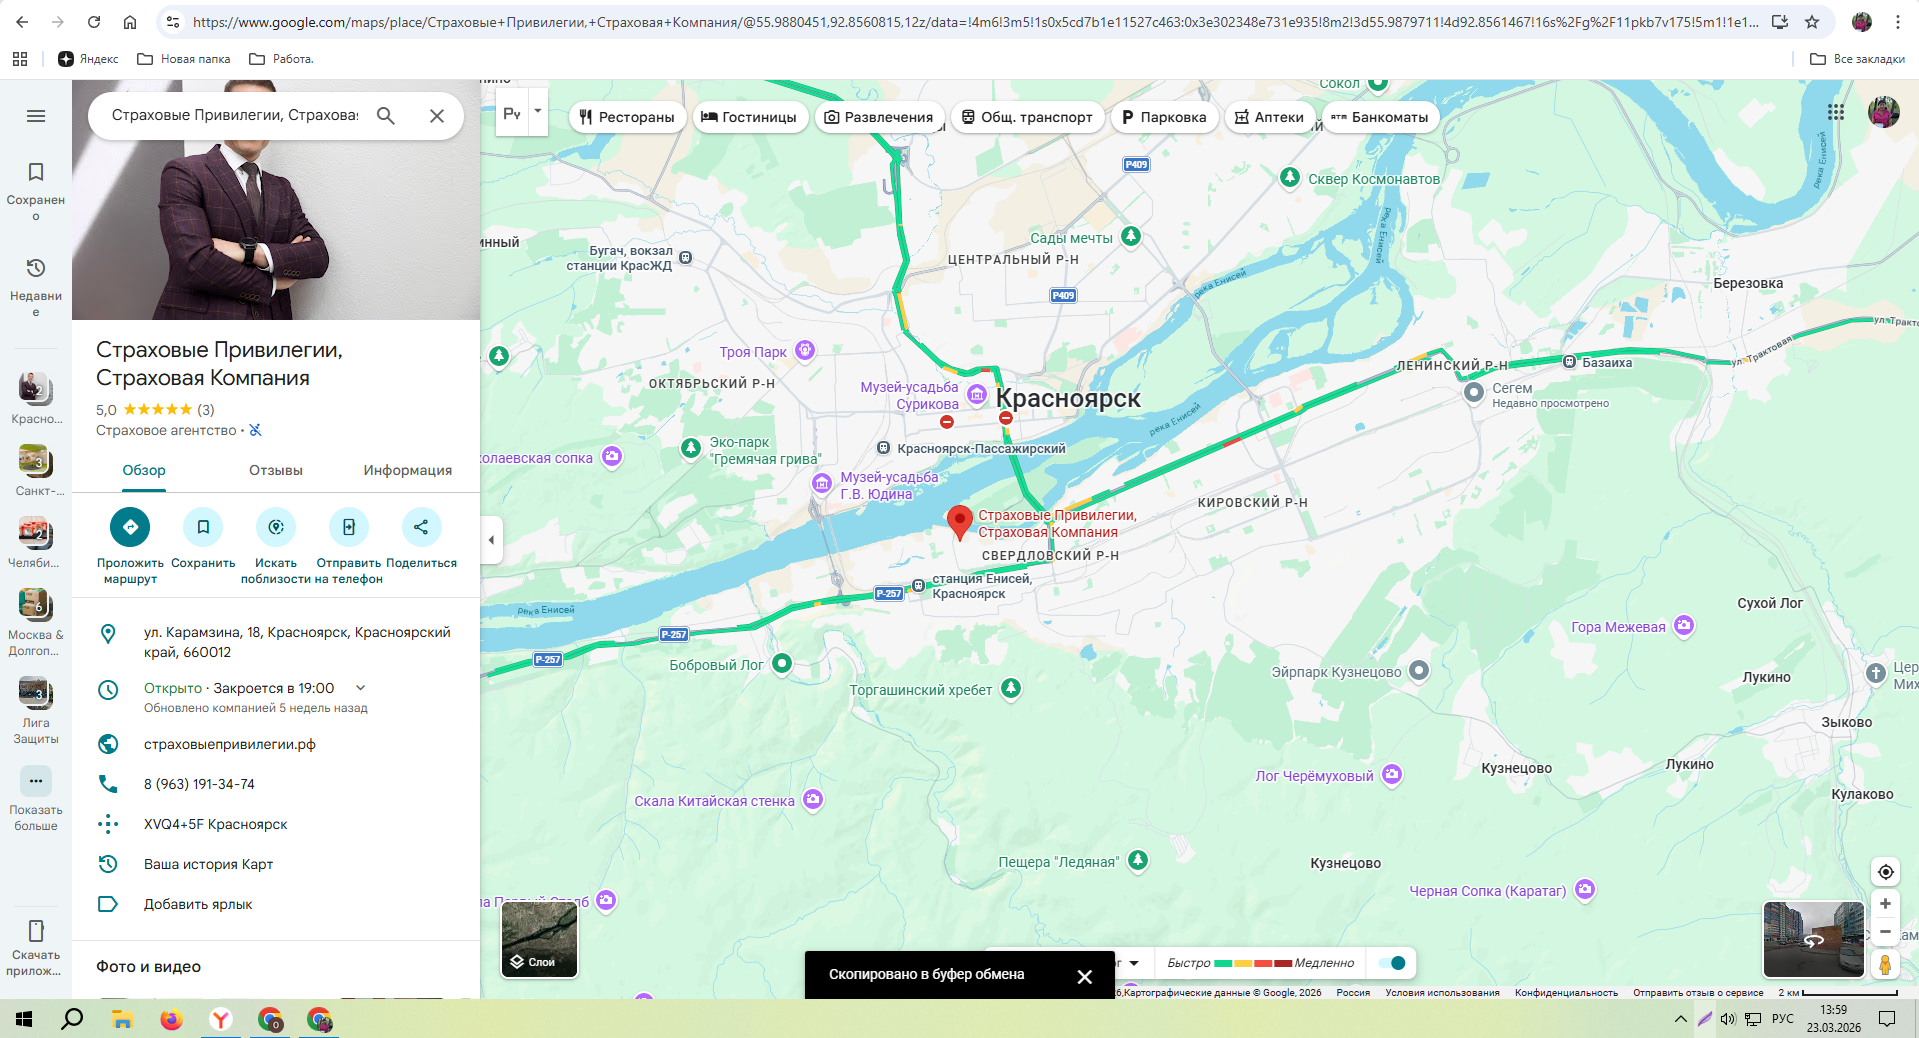Toggle the traffic layer switch
Screen dimensions: 1919x1038
tap(1392, 963)
